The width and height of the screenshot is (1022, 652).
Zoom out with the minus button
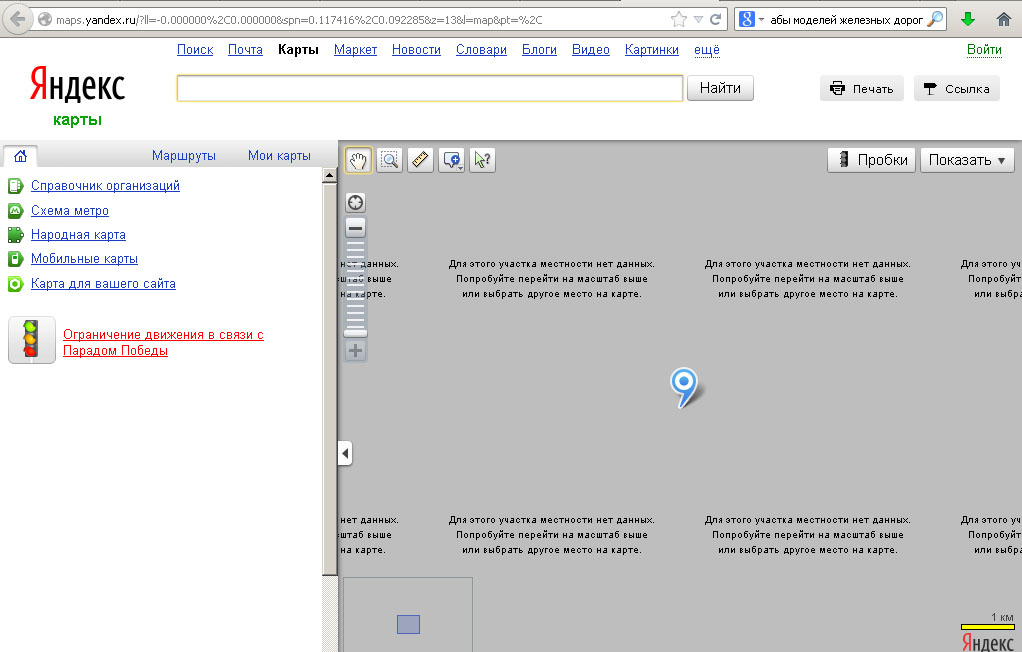355,228
